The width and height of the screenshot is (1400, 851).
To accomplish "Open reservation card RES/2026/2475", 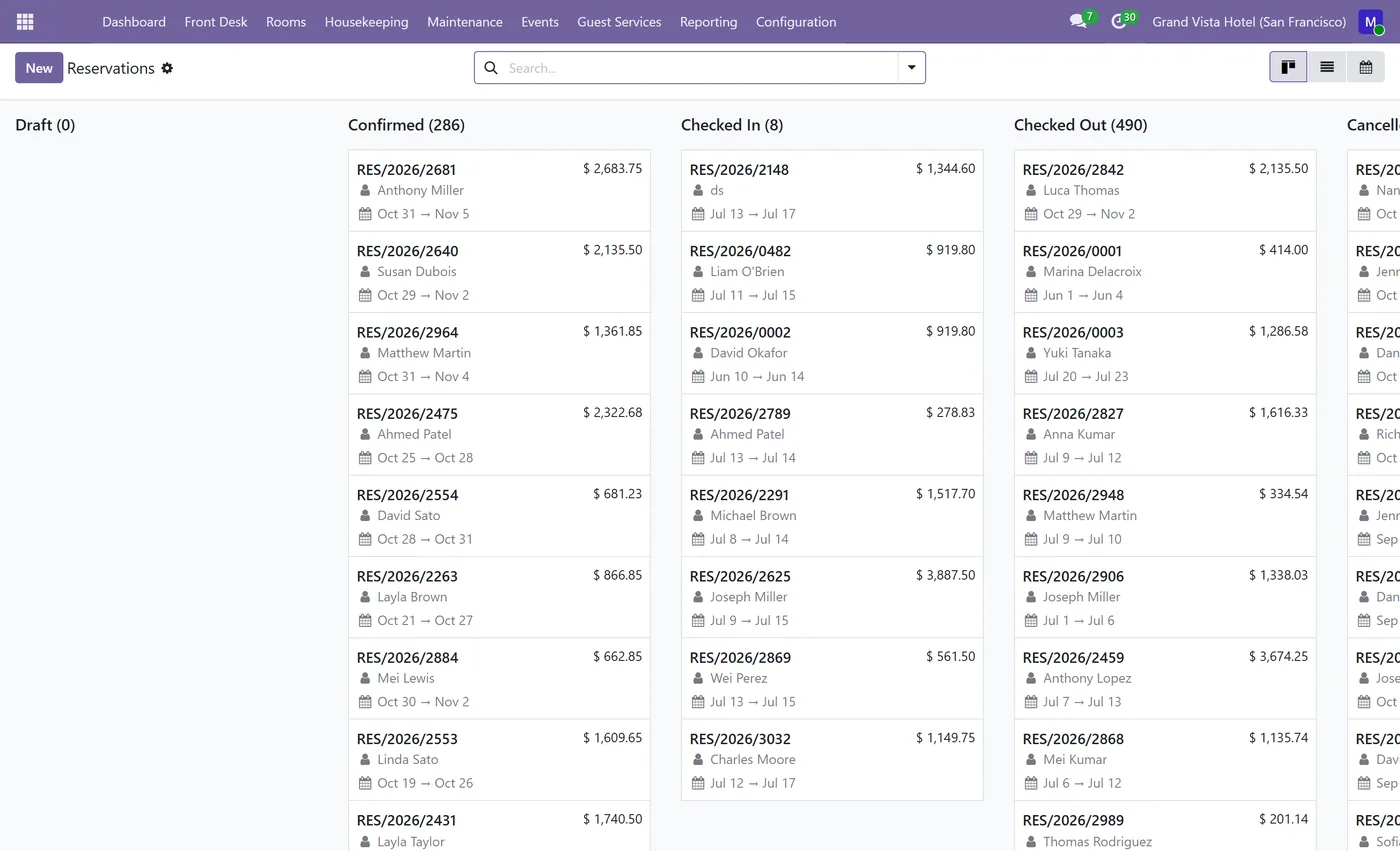I will tap(499, 435).
